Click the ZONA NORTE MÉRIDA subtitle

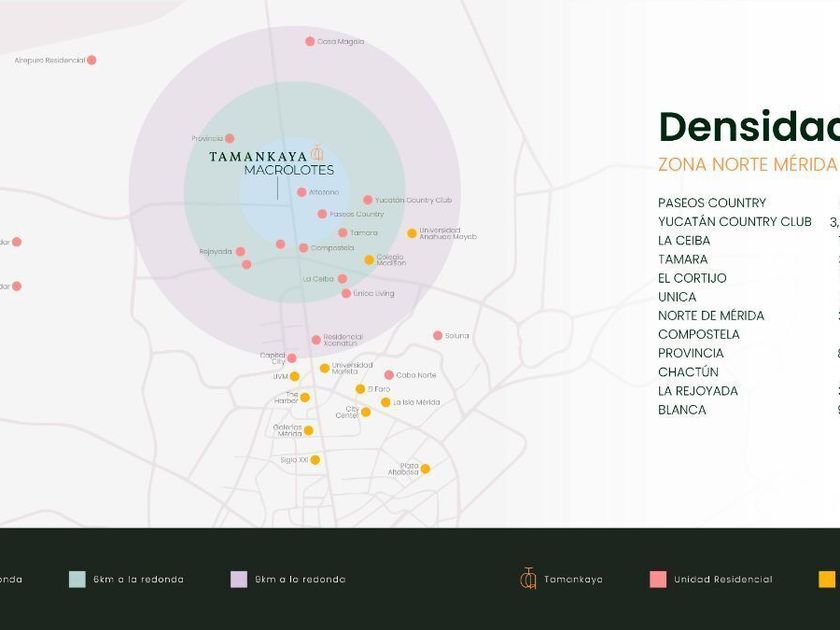(x=747, y=164)
